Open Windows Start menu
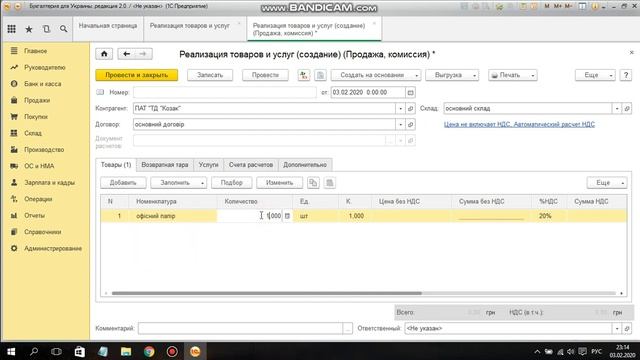The image size is (640, 360). point(11,351)
